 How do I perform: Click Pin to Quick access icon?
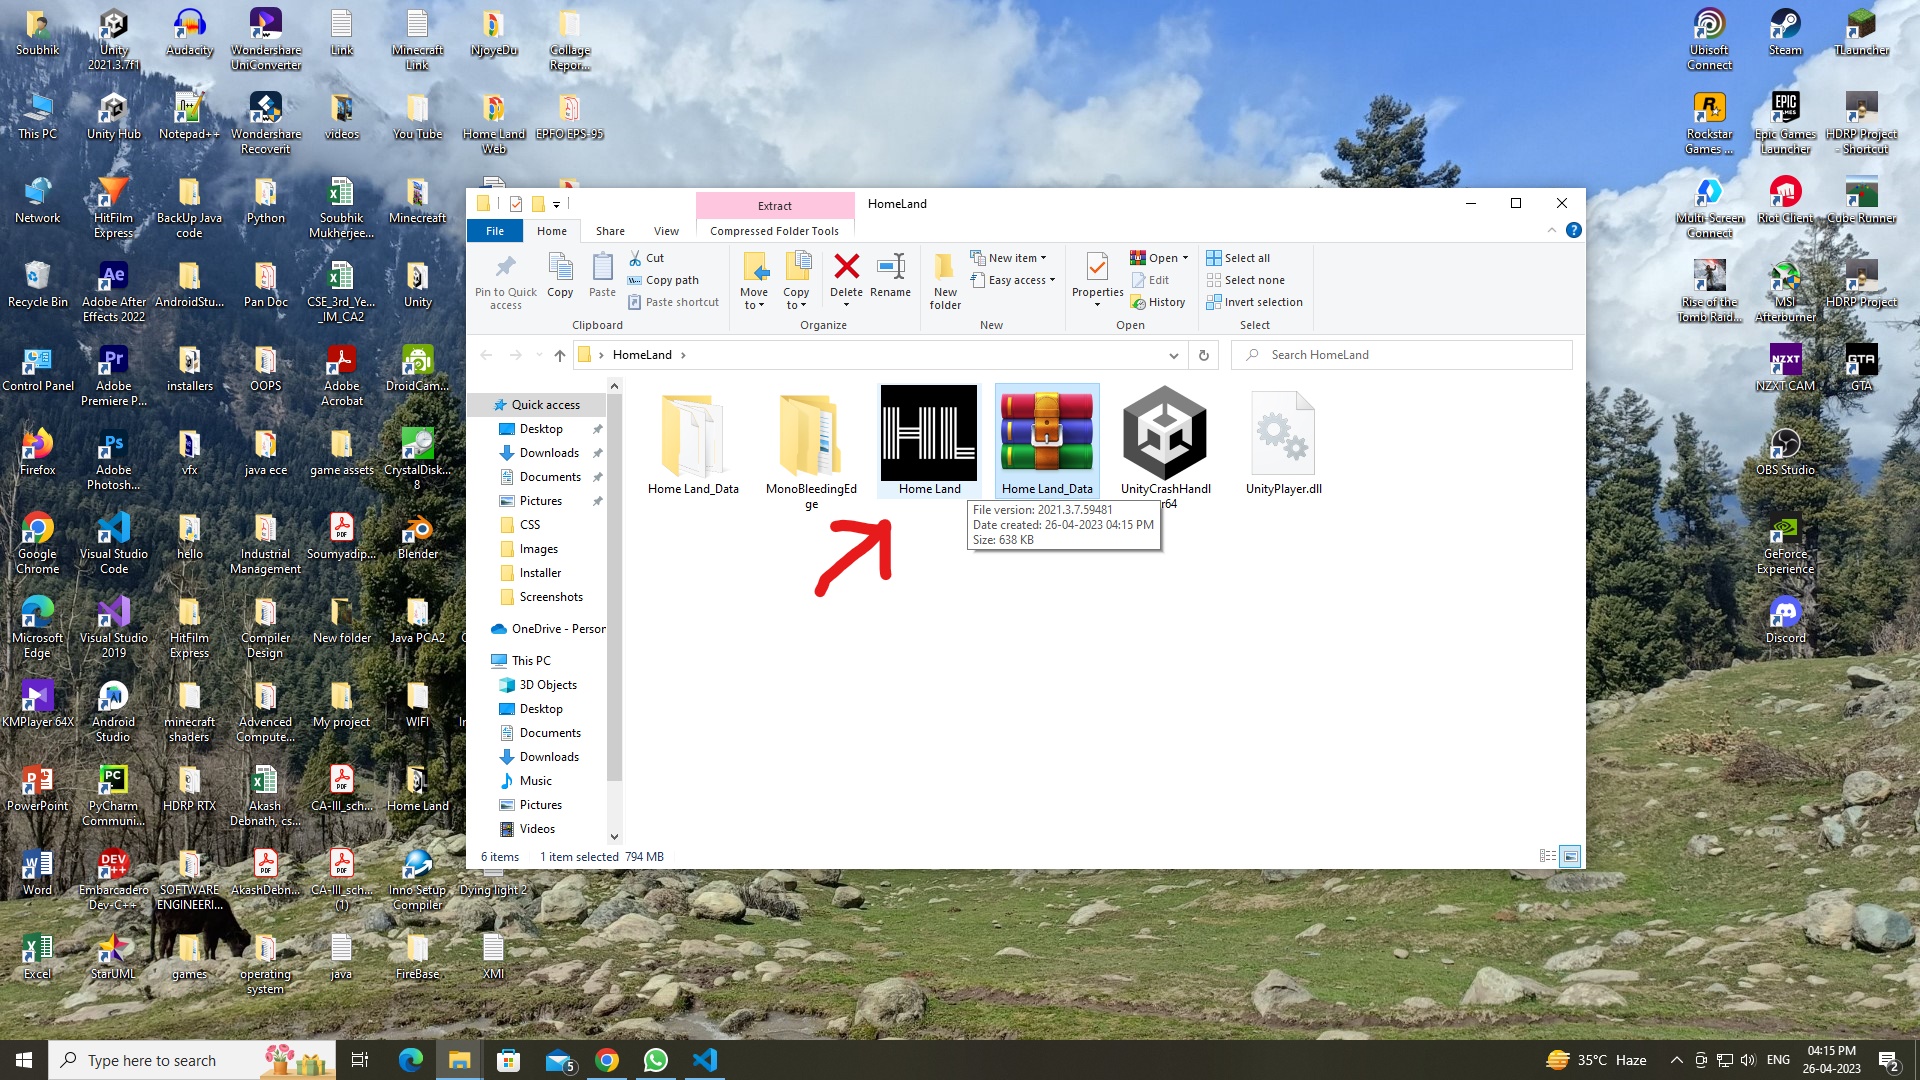[506, 280]
